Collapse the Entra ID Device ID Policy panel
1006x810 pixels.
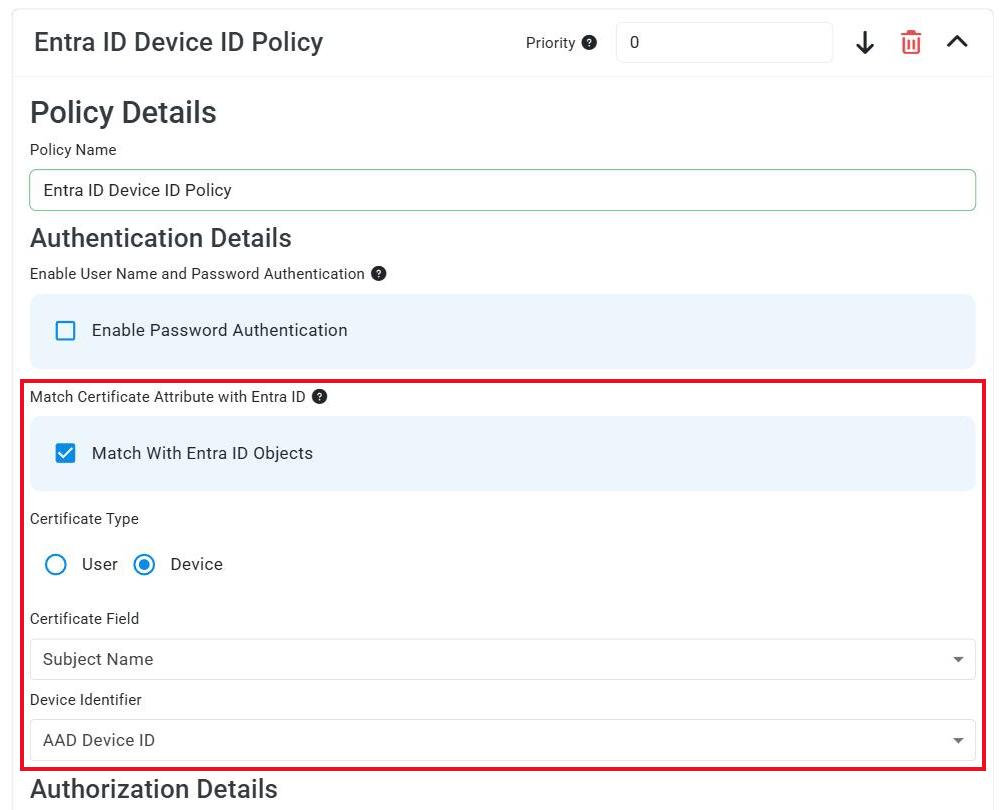tap(957, 42)
